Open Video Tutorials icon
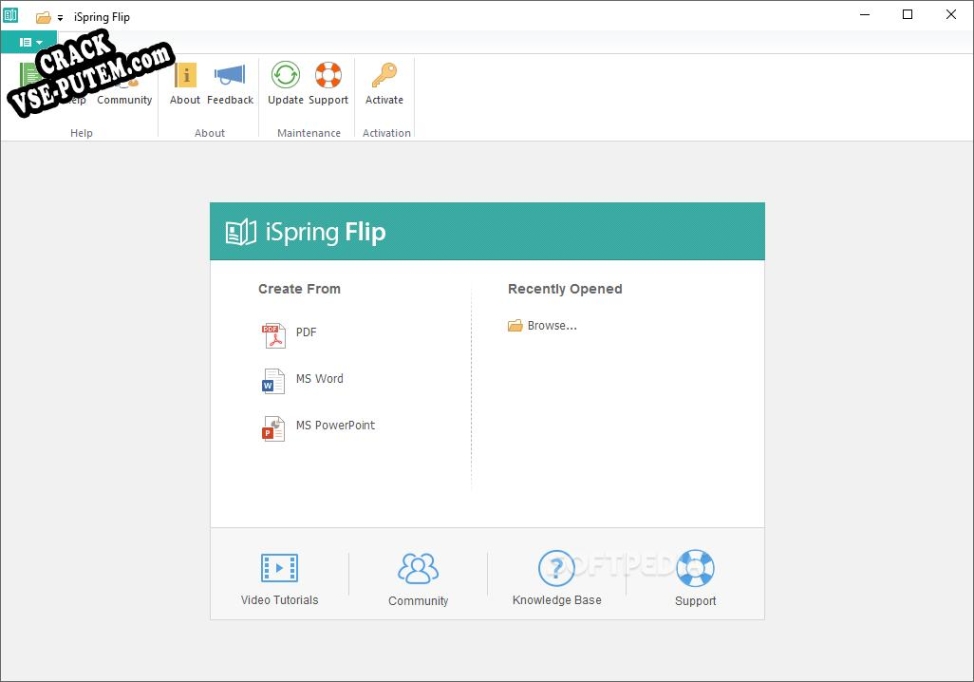Image resolution: width=974 pixels, height=682 pixels. [x=280, y=568]
